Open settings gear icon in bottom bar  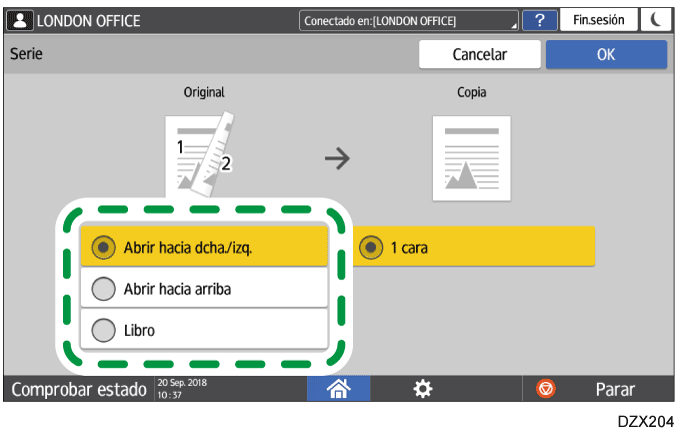coord(423,388)
